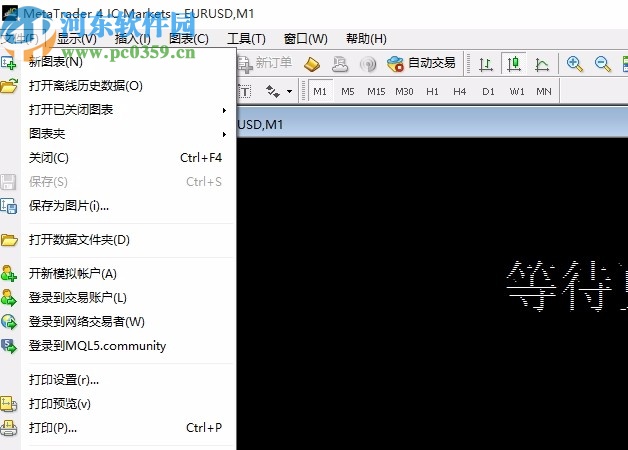This screenshot has width=628, height=450.
Task: Choose 打开数据文件夹(D) menu entry
Action: point(118,240)
